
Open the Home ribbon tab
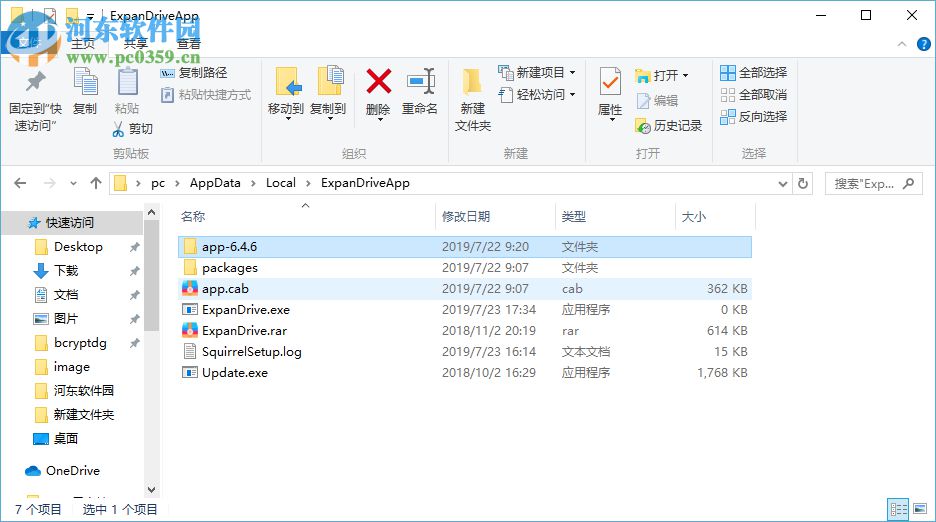click(x=83, y=44)
